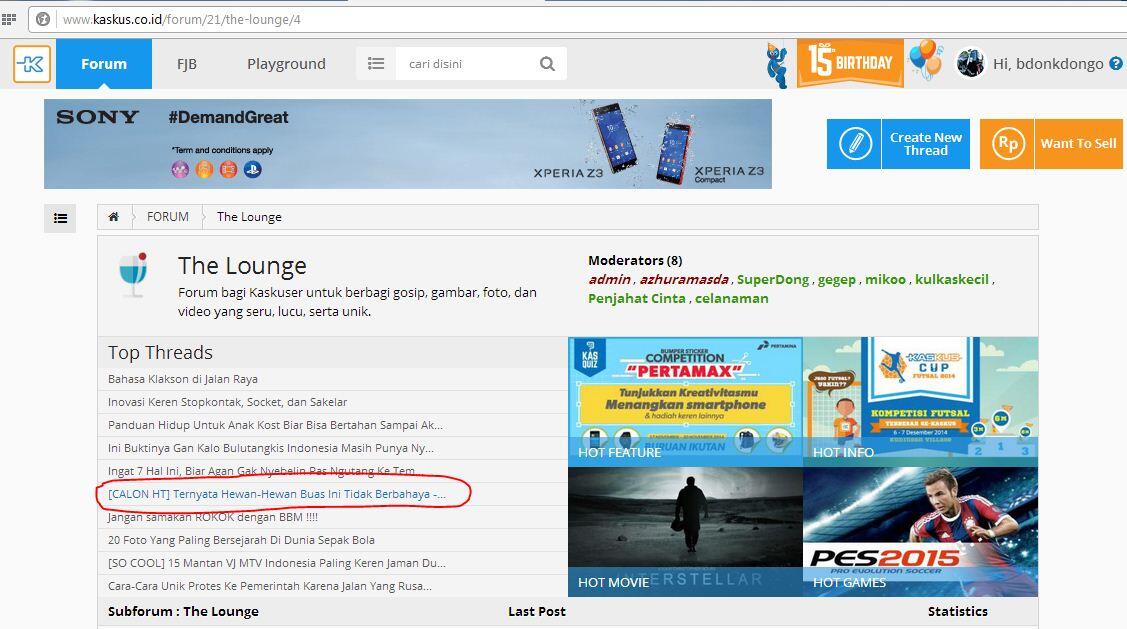Open moderator gegep profile
The image size is (1127, 629).
click(x=837, y=280)
